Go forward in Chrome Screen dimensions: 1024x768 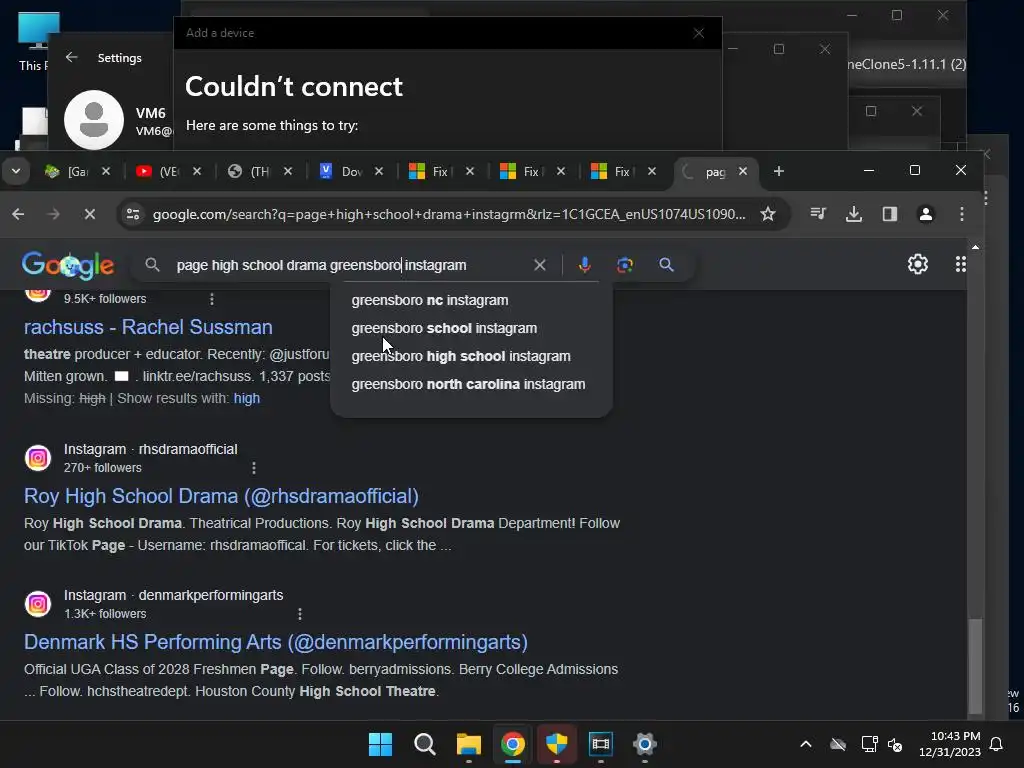(54, 214)
